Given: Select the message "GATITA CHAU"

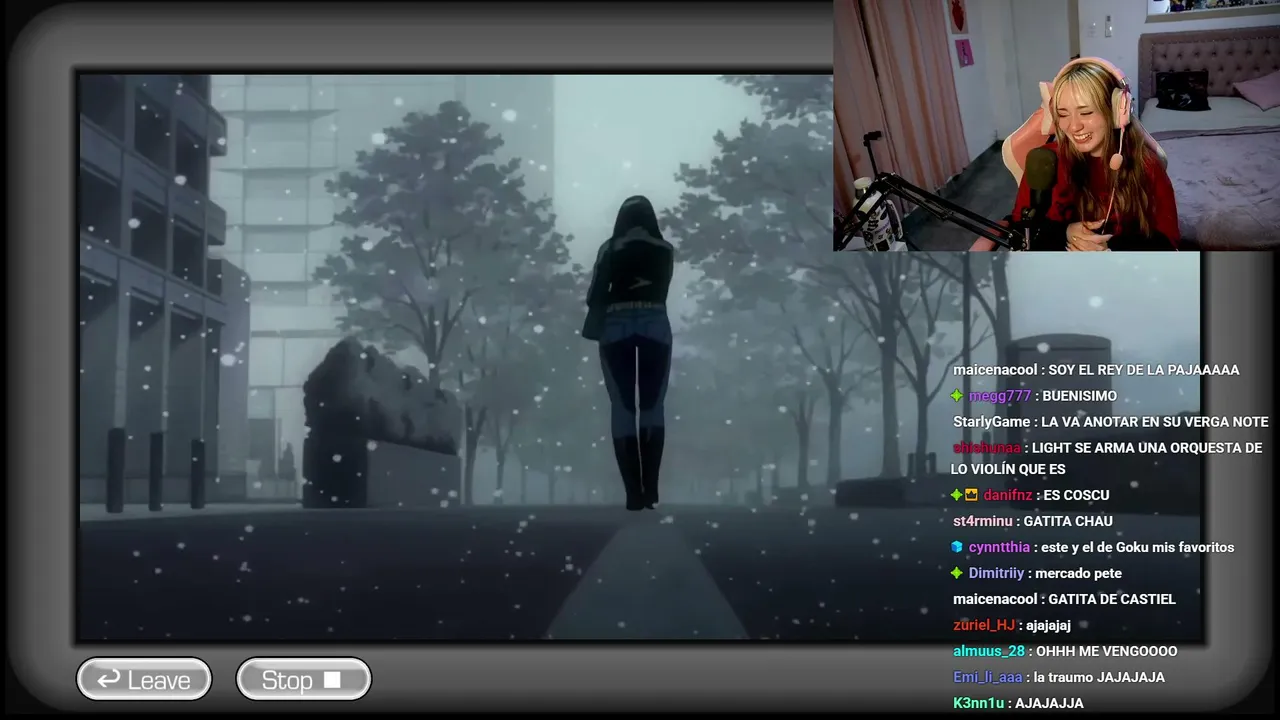Looking at the screenshot, I should (1068, 521).
